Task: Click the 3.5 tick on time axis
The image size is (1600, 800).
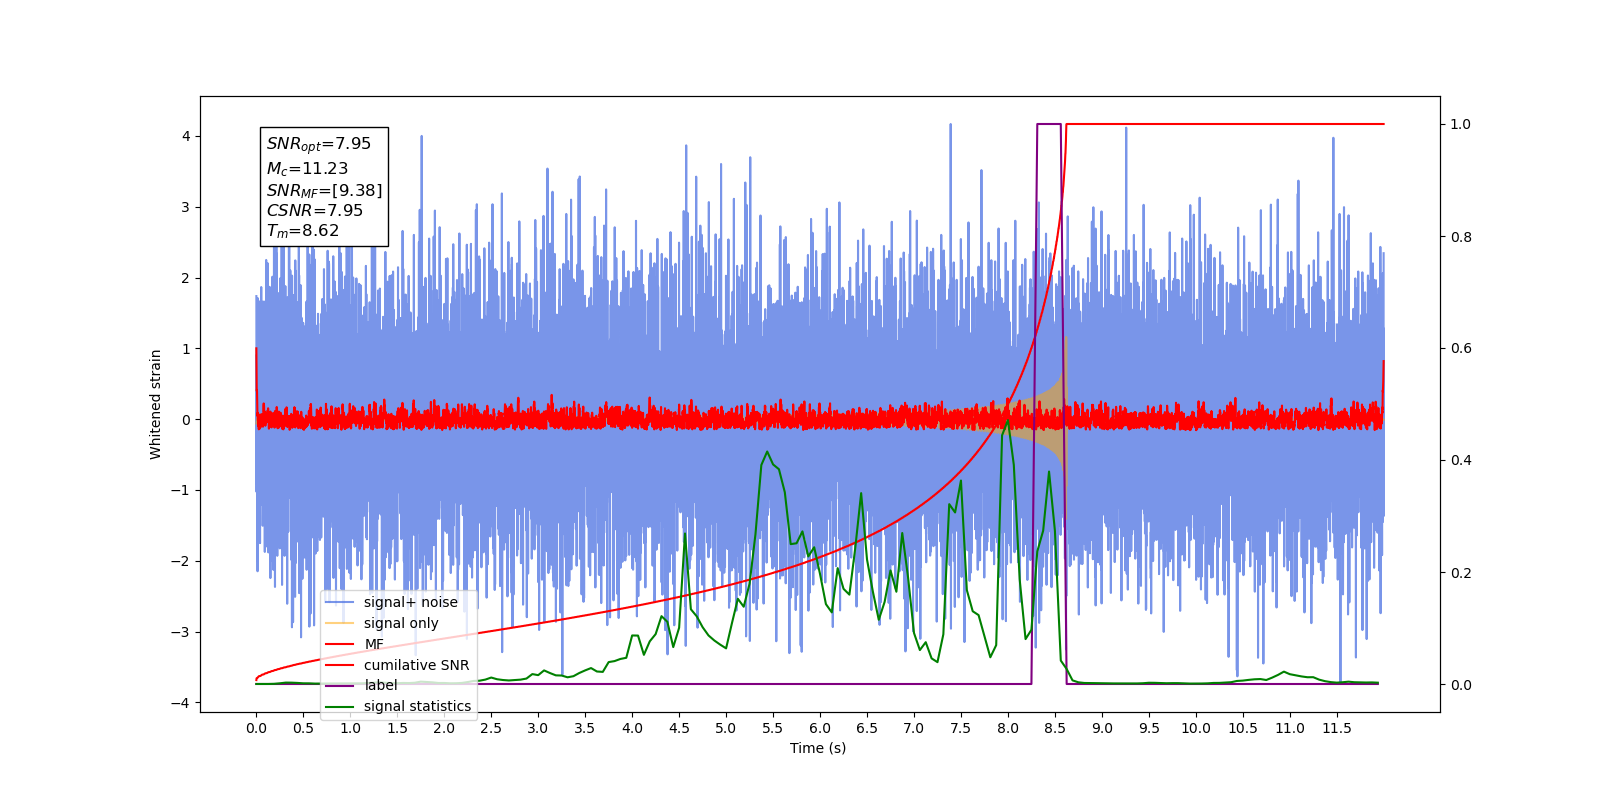Action: pos(585,728)
